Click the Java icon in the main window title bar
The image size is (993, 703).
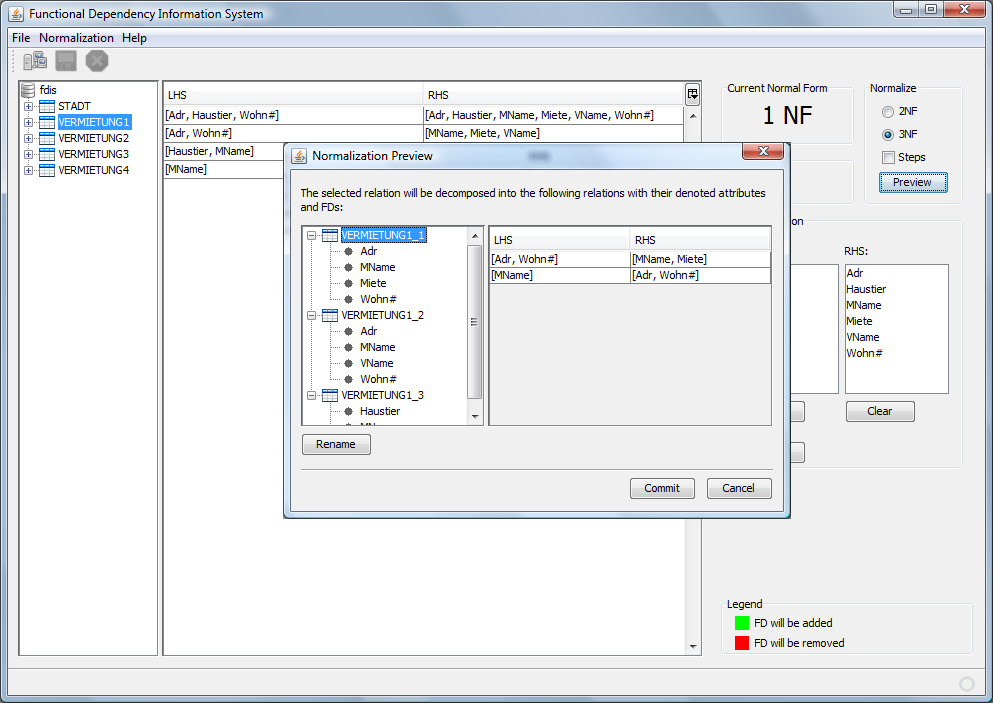16,13
